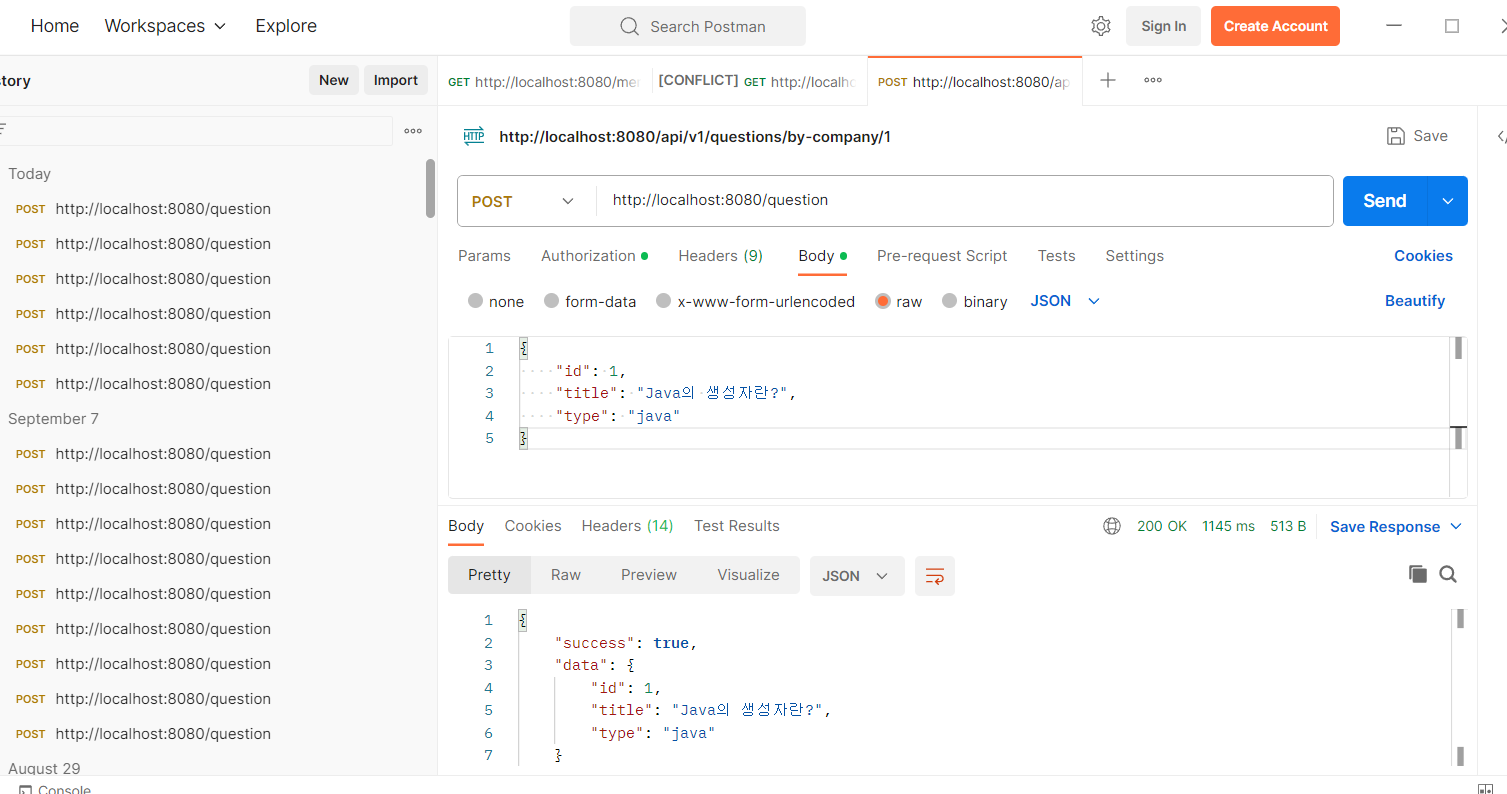Toggle response line wrap icon
Screen dimensions: 1507x794
click(x=935, y=576)
